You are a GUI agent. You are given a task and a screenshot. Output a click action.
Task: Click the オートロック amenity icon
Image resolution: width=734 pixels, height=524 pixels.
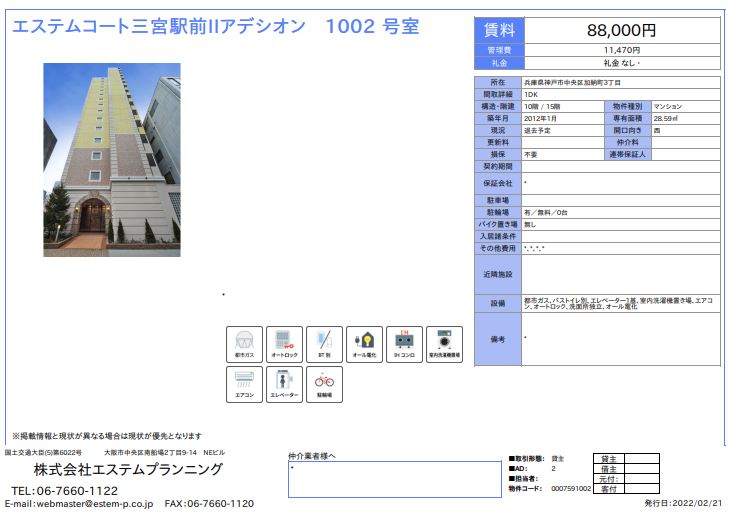click(x=285, y=345)
